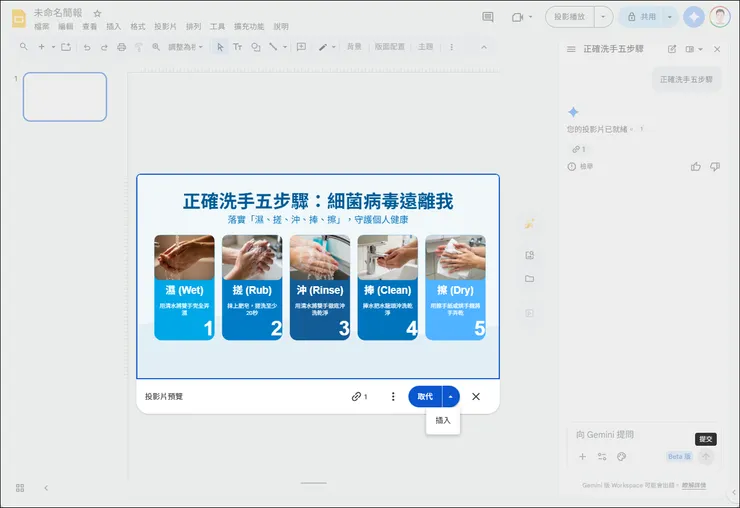Toggle the Gemini sparkle panel button
Screen dimensions: 740x508
[x=694, y=17]
